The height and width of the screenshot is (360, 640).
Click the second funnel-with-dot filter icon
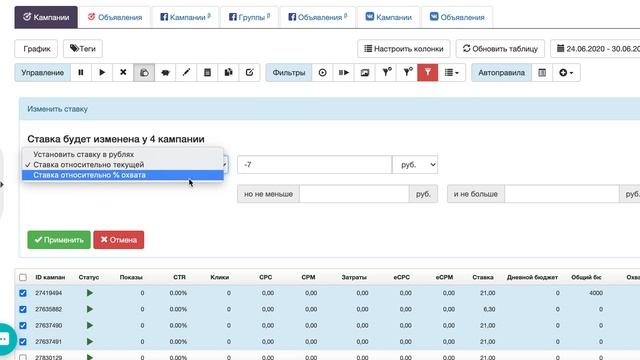click(407, 73)
